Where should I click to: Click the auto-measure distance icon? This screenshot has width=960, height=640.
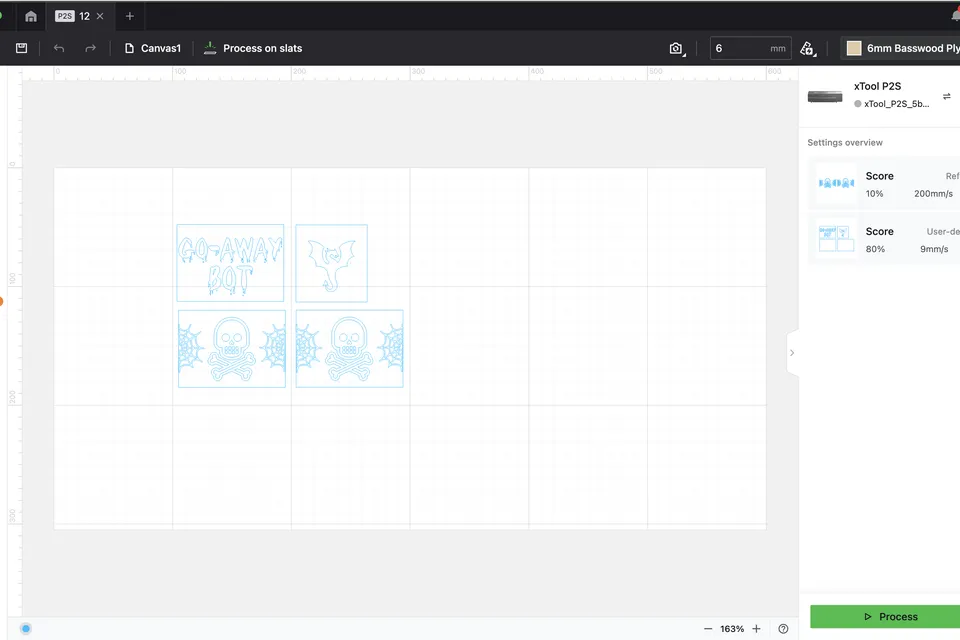click(x=808, y=48)
